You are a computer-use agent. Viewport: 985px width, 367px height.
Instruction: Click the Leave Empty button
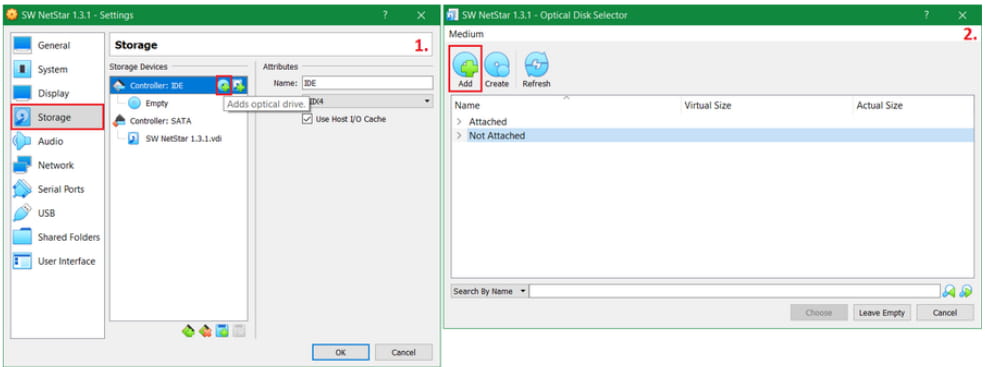(x=881, y=312)
